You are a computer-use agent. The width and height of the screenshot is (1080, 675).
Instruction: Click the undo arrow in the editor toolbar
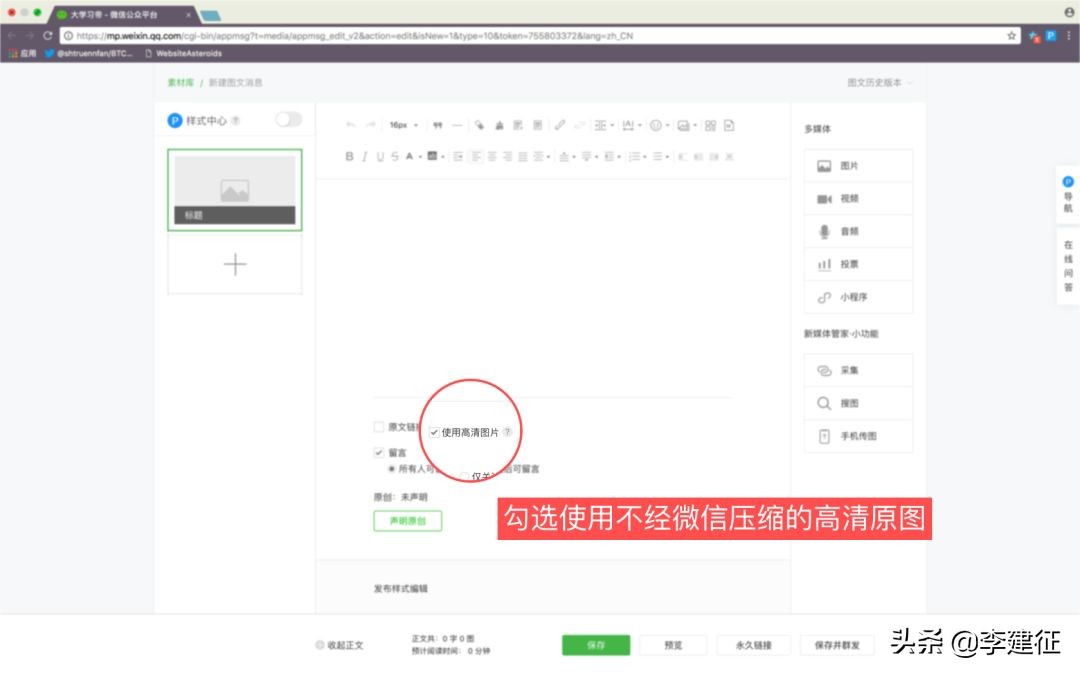(348, 124)
